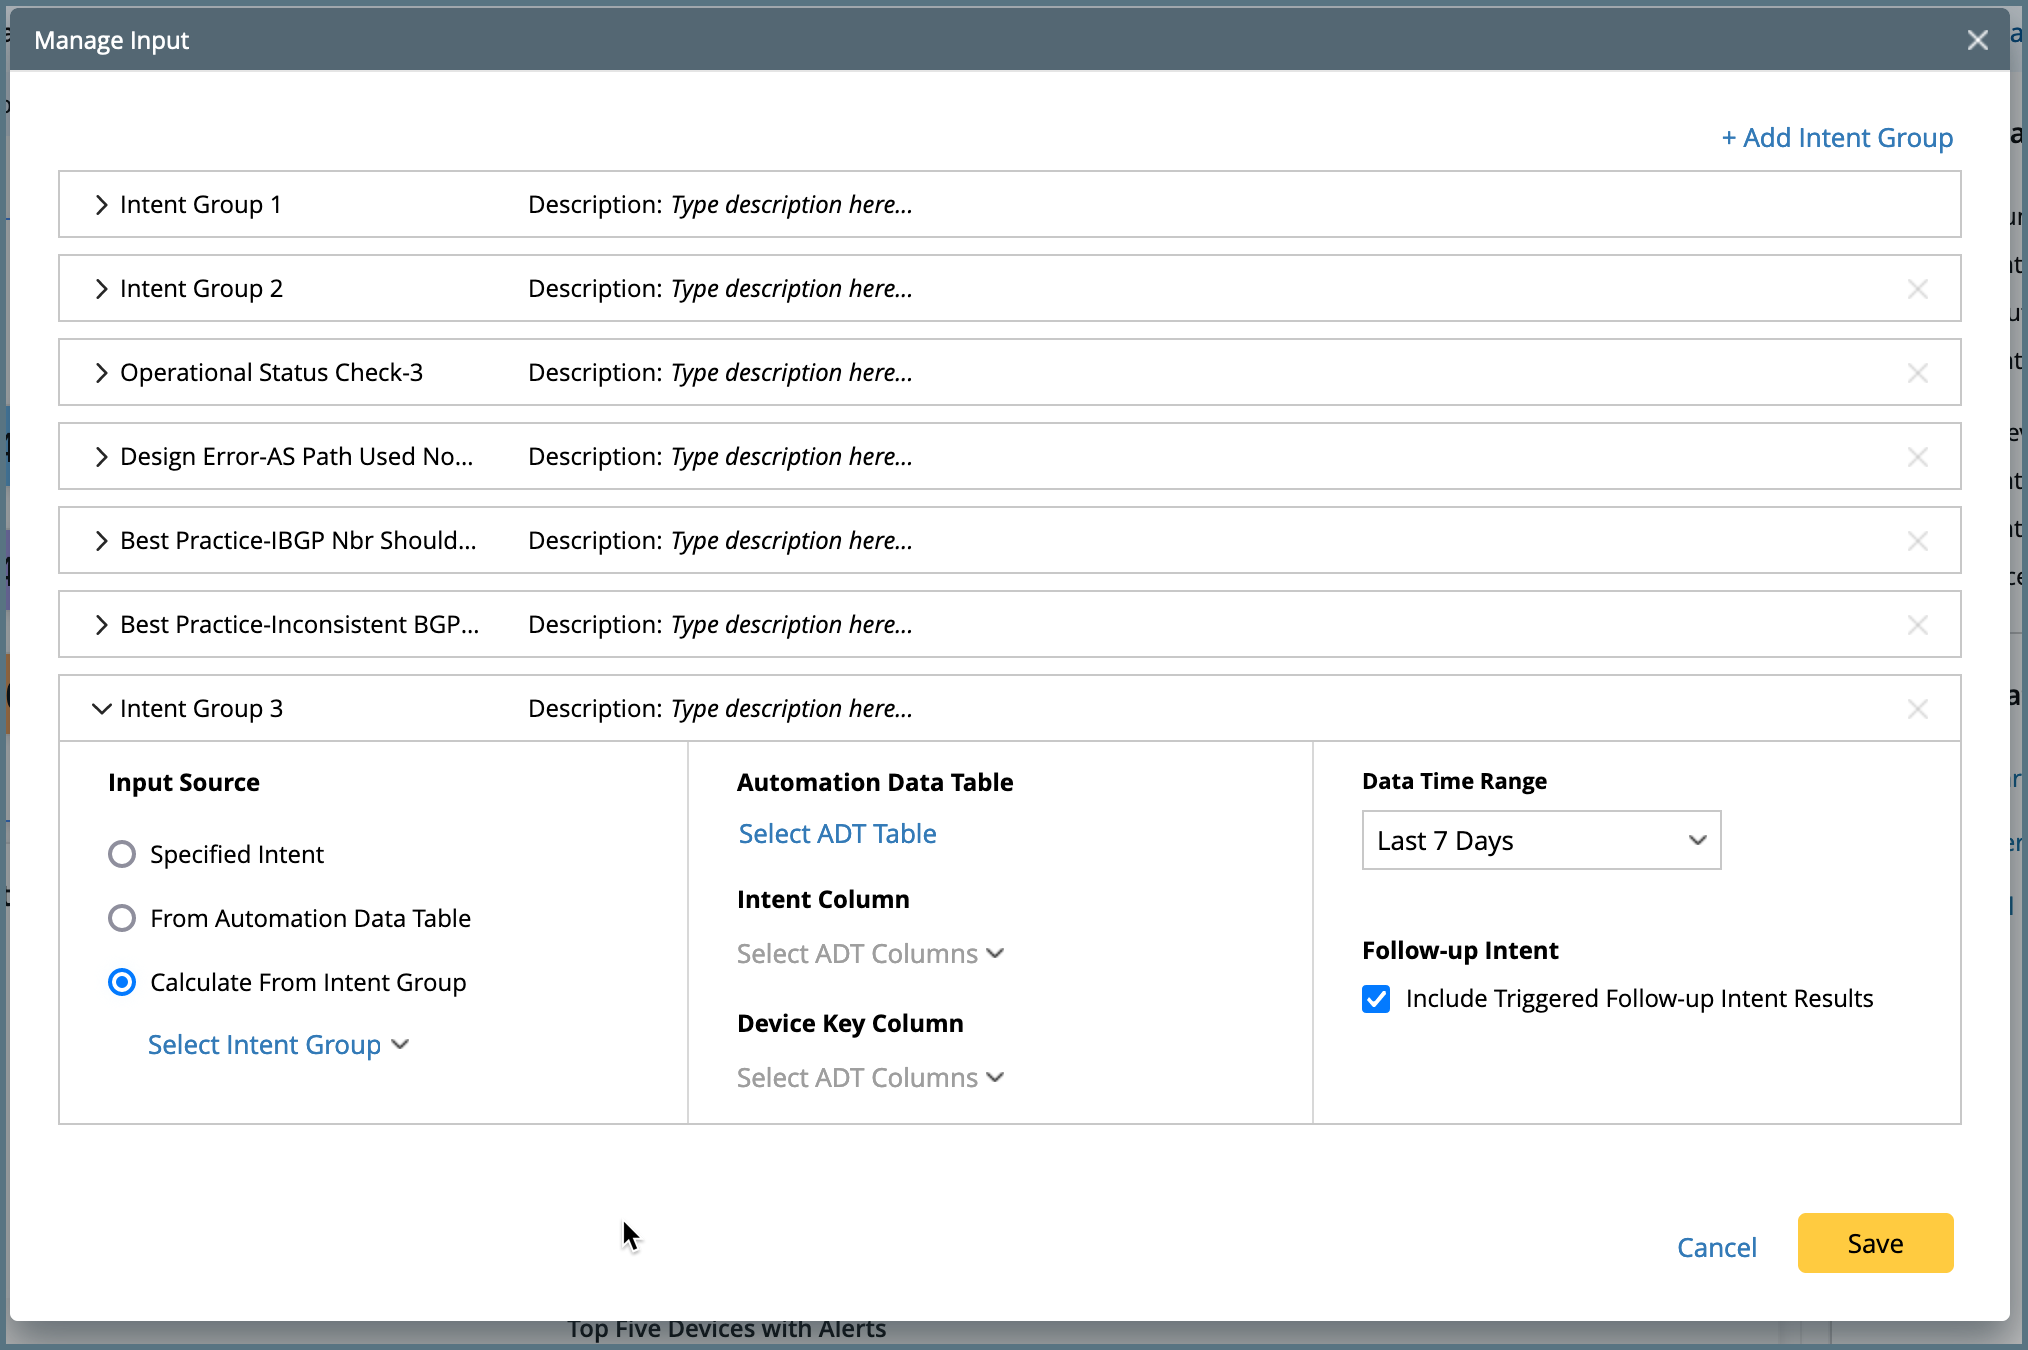Remove Design Error-AS Path group with X
Screen dimensions: 2028x1350
point(1917,457)
